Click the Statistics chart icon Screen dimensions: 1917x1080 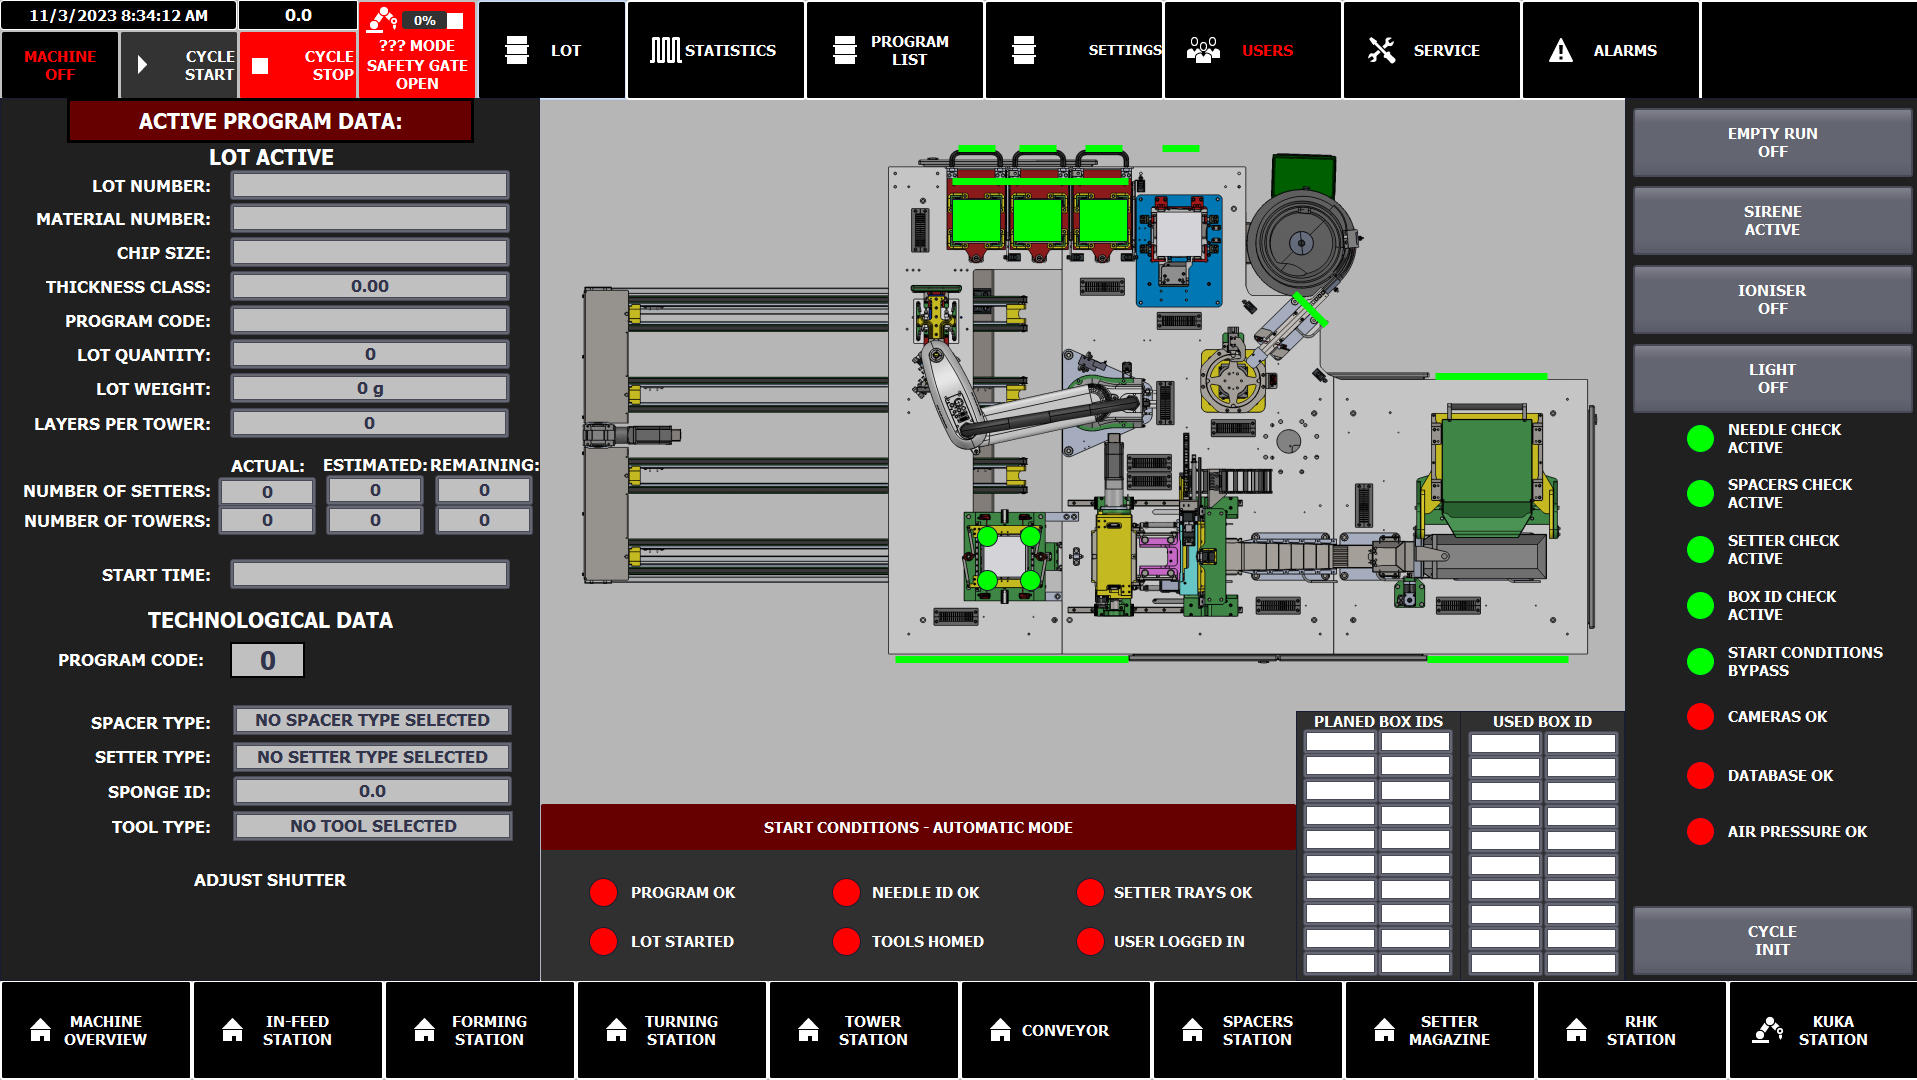665,50
